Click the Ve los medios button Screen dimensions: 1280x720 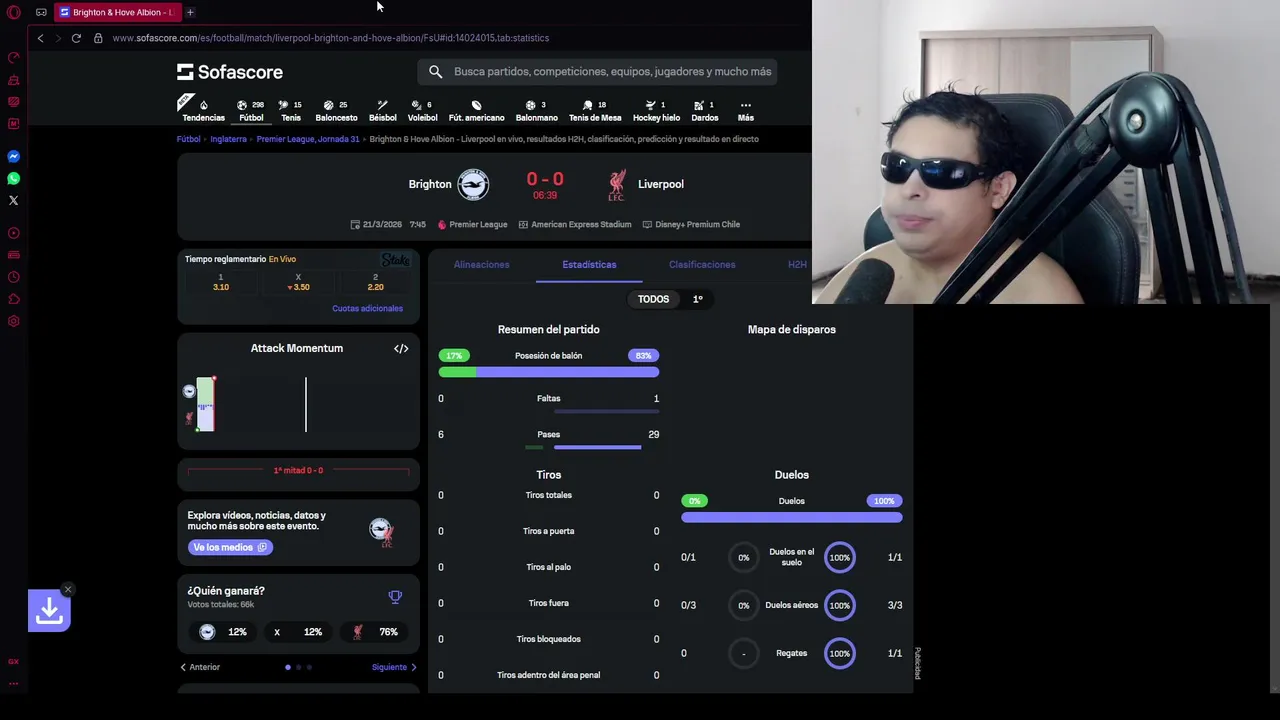point(230,547)
